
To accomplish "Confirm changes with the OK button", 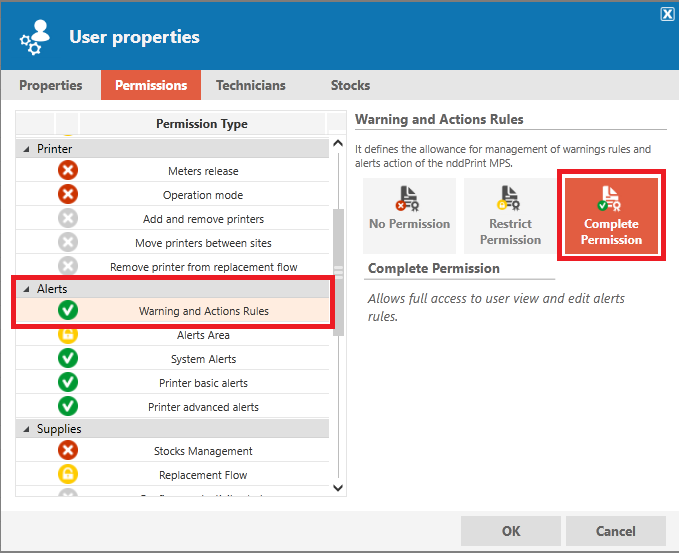I will [x=511, y=531].
